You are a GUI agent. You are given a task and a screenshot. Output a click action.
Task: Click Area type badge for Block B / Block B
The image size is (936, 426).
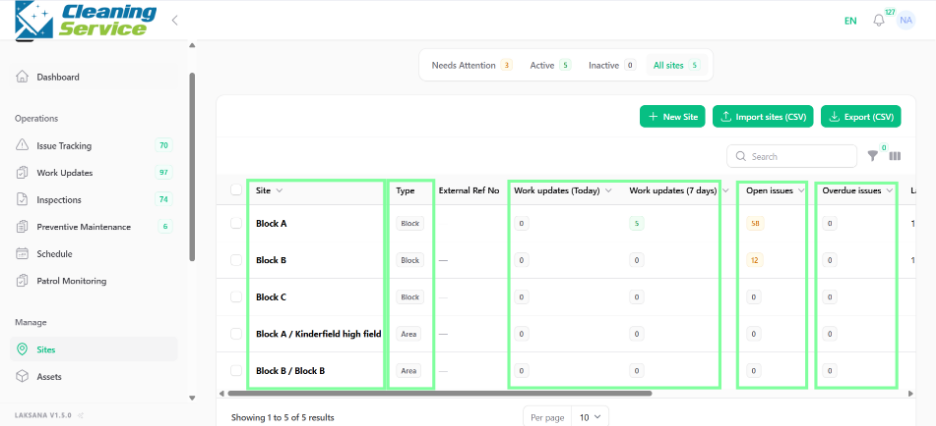click(408, 371)
